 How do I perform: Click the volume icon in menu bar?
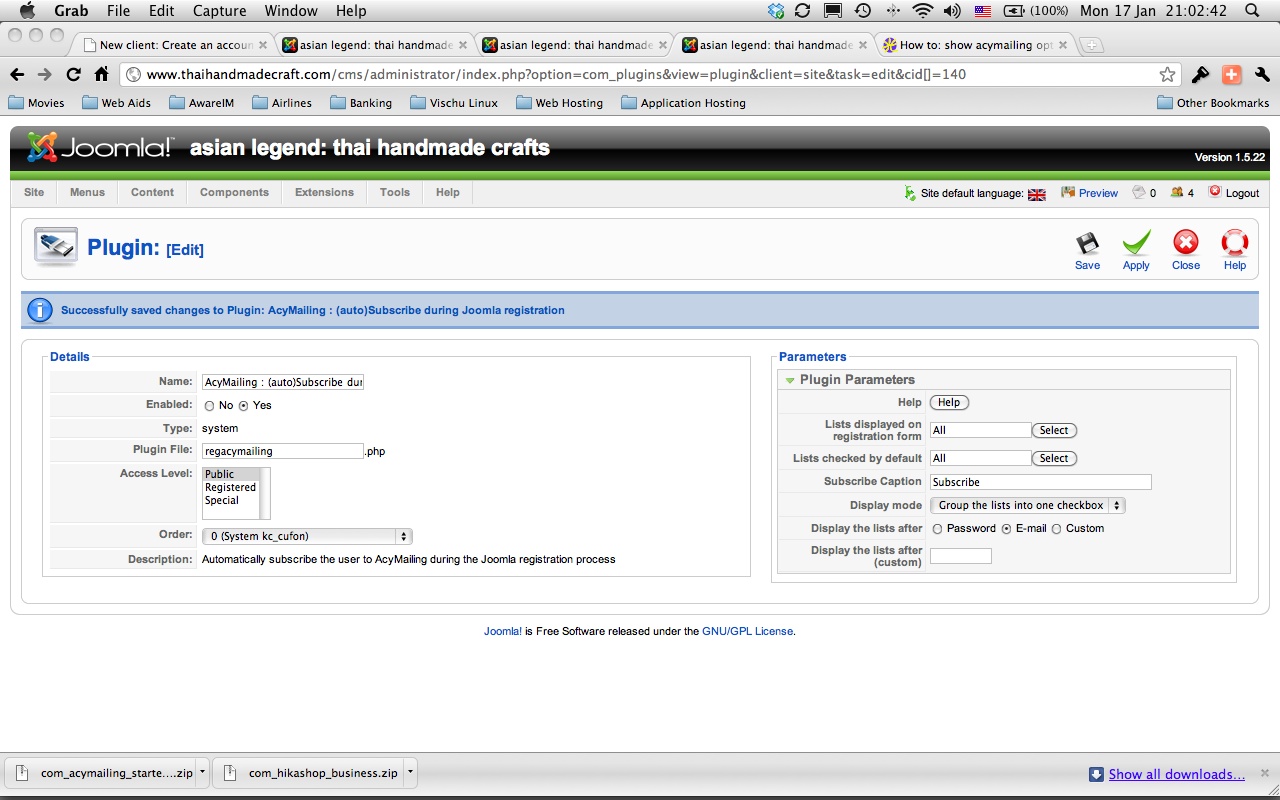tap(951, 11)
